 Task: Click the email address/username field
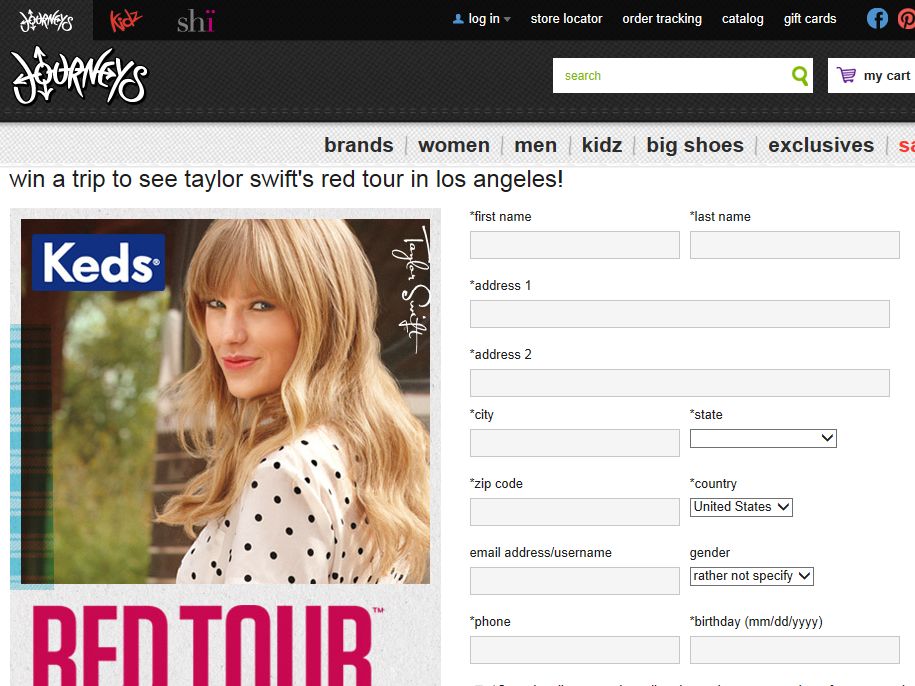click(x=575, y=580)
